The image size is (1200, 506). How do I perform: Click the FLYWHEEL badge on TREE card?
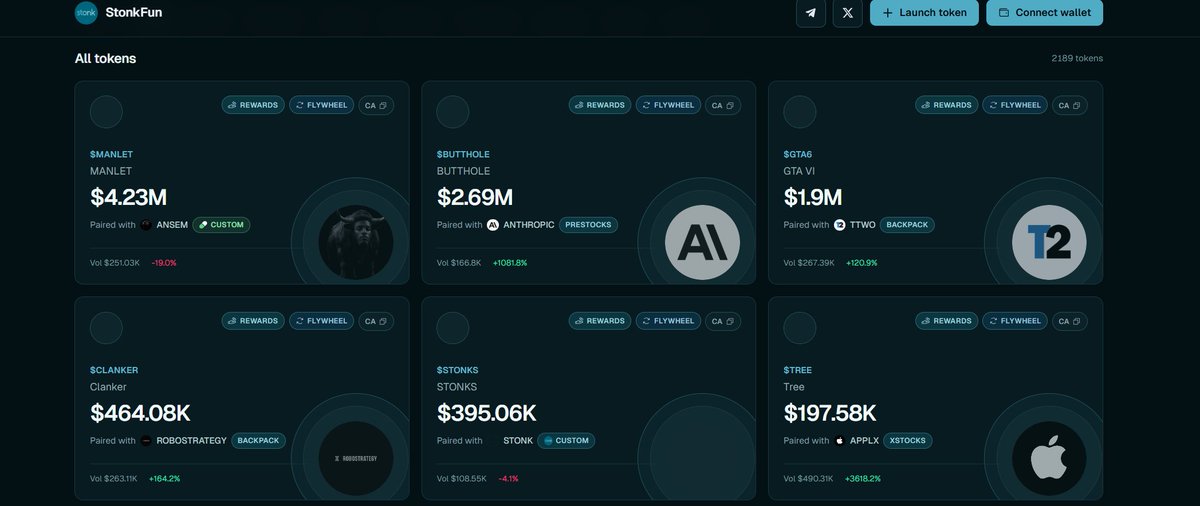1016,321
